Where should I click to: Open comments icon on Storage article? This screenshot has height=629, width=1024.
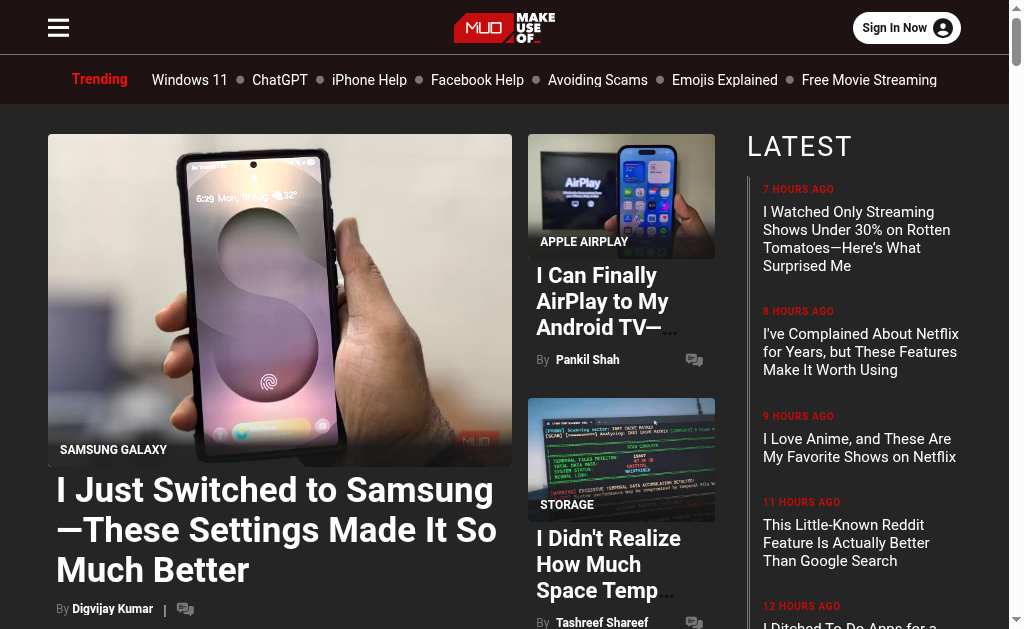tap(694, 622)
